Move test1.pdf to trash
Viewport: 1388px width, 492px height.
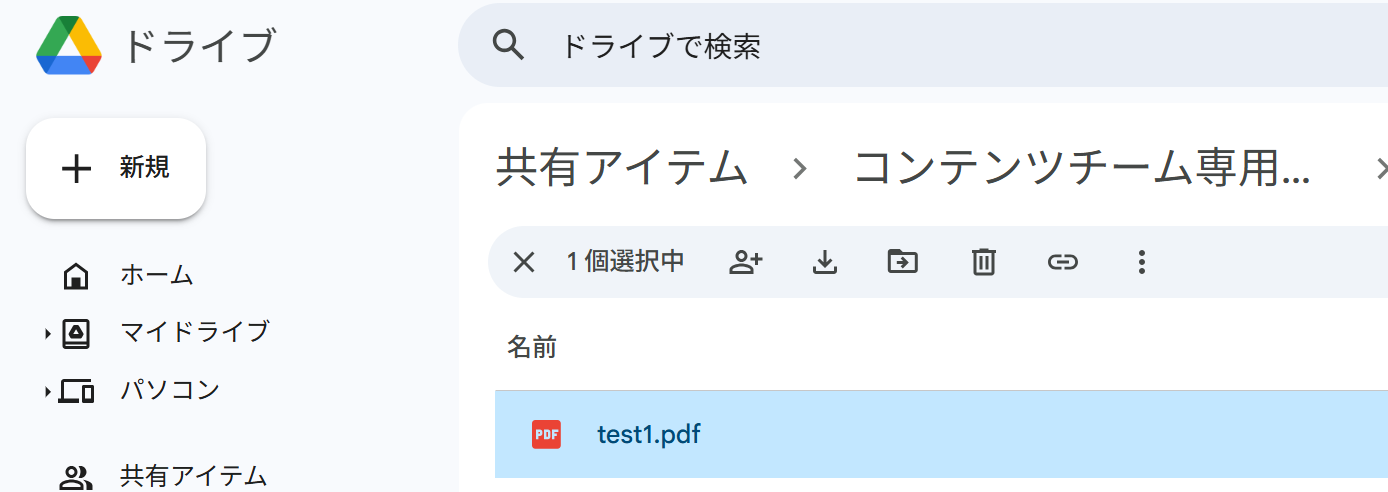[984, 262]
